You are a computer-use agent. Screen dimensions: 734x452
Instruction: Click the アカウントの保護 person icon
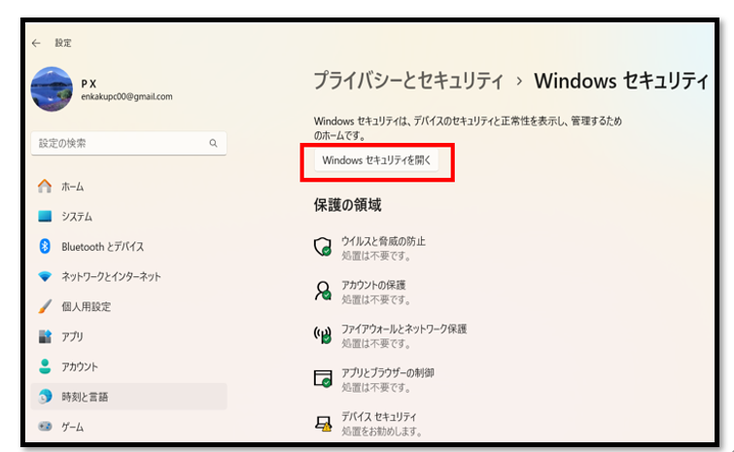click(x=323, y=291)
